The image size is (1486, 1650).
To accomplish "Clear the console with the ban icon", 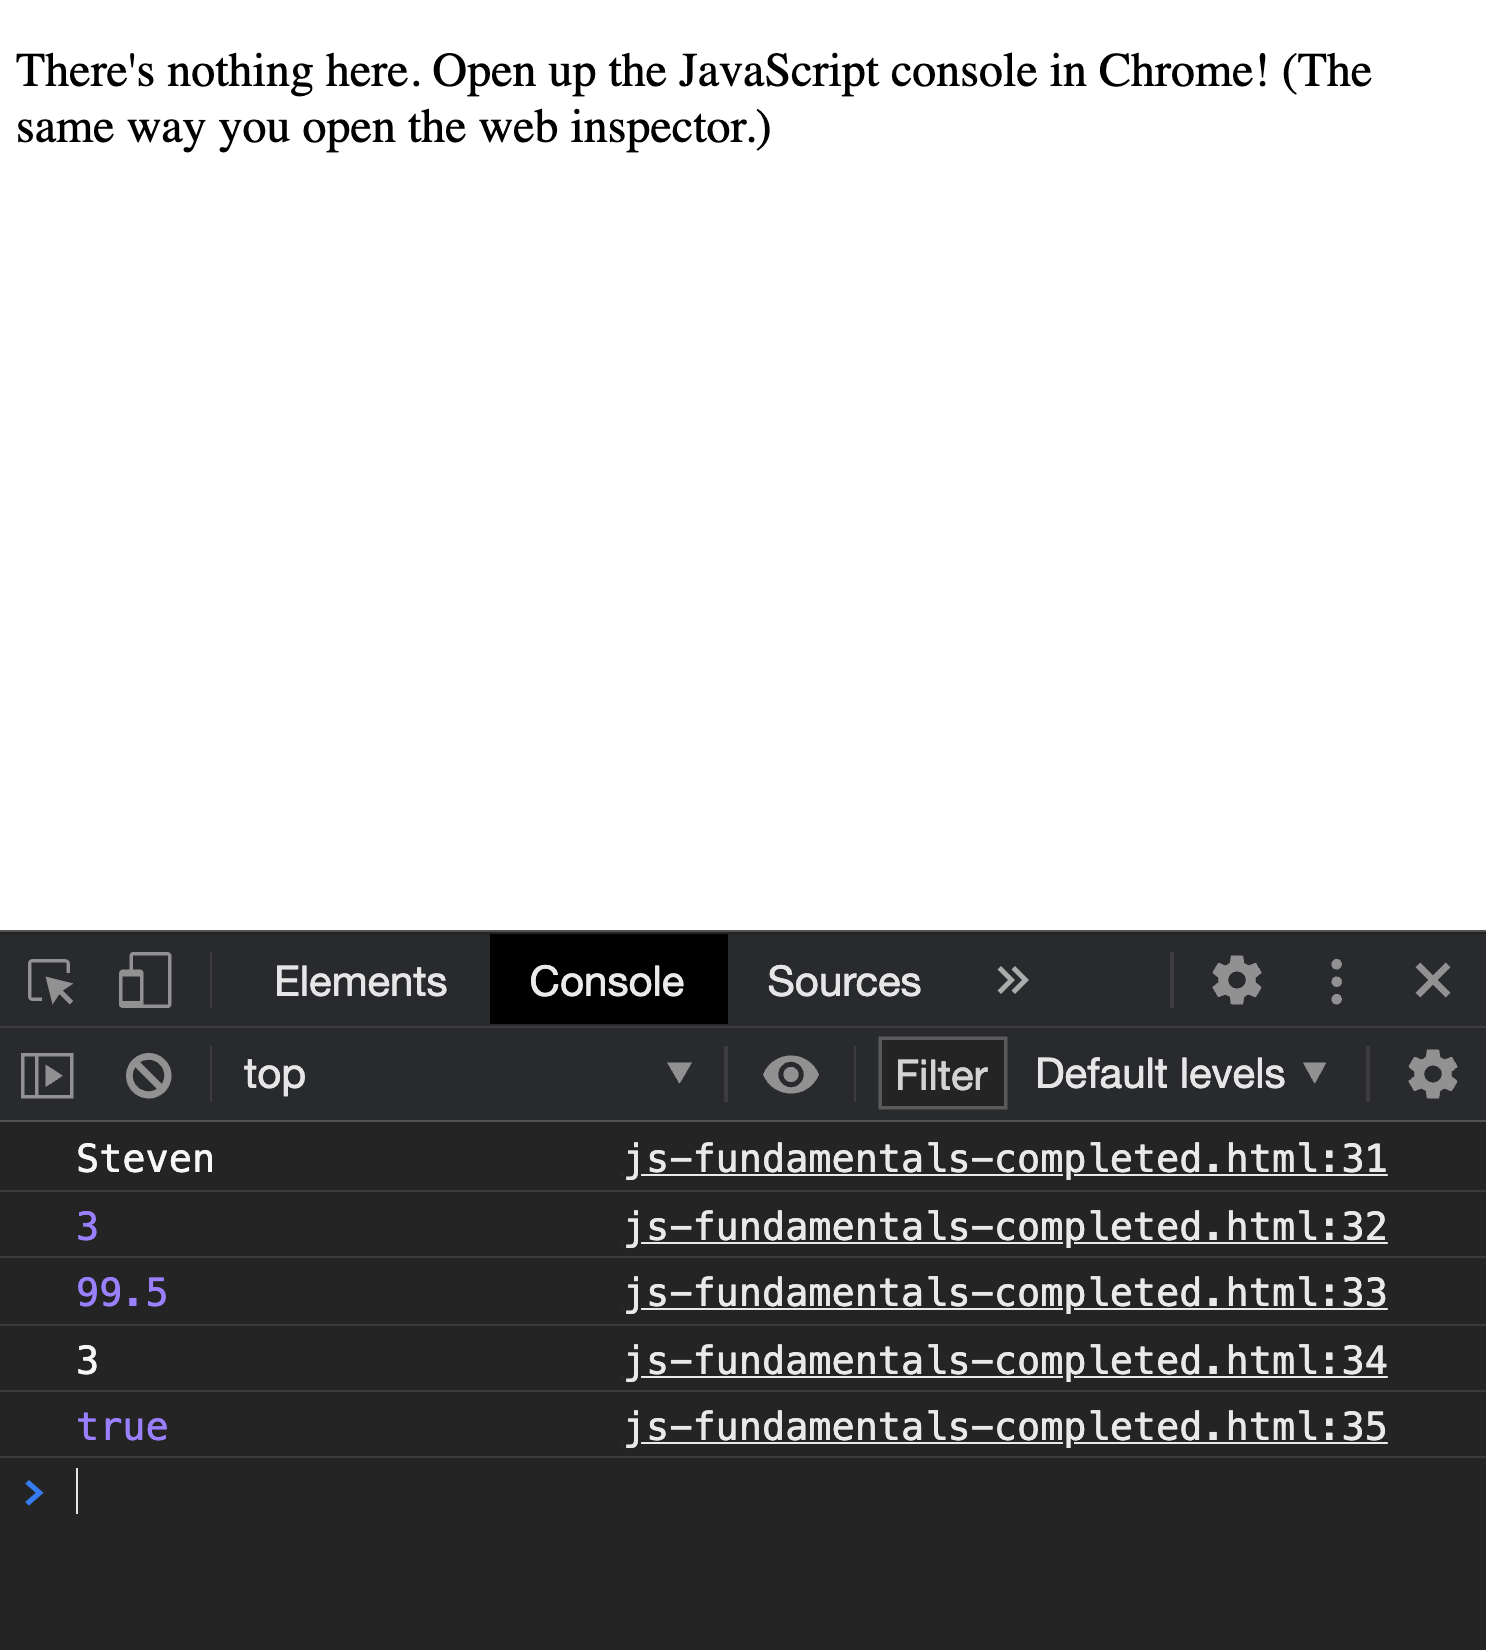I will pos(149,1076).
